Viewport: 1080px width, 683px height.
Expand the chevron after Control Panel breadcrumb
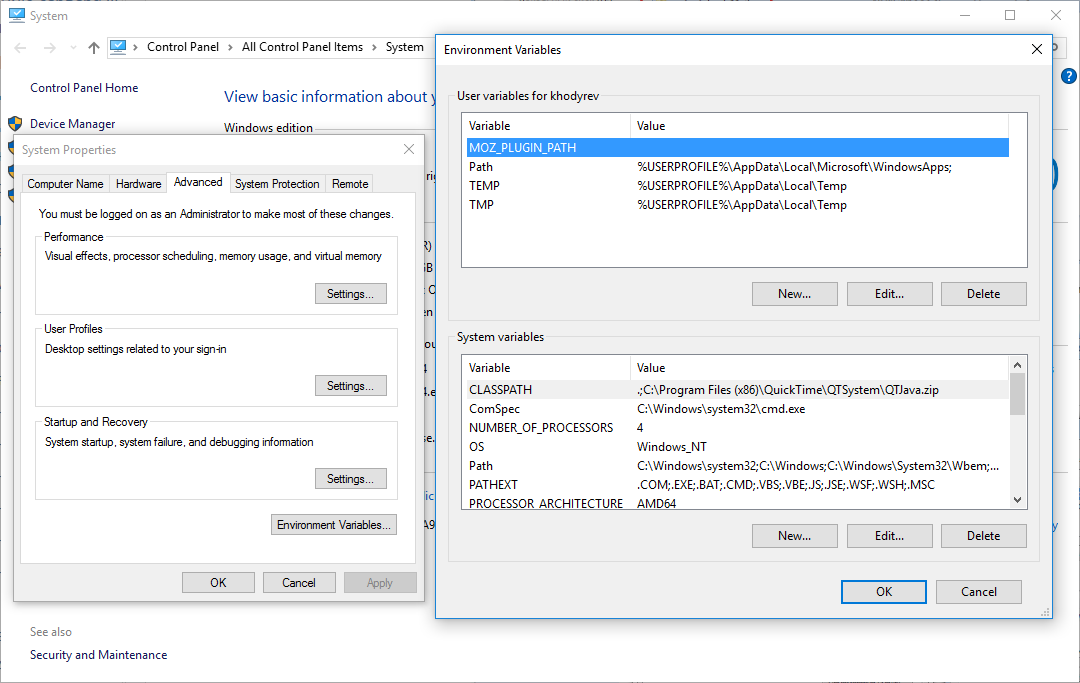[x=230, y=47]
